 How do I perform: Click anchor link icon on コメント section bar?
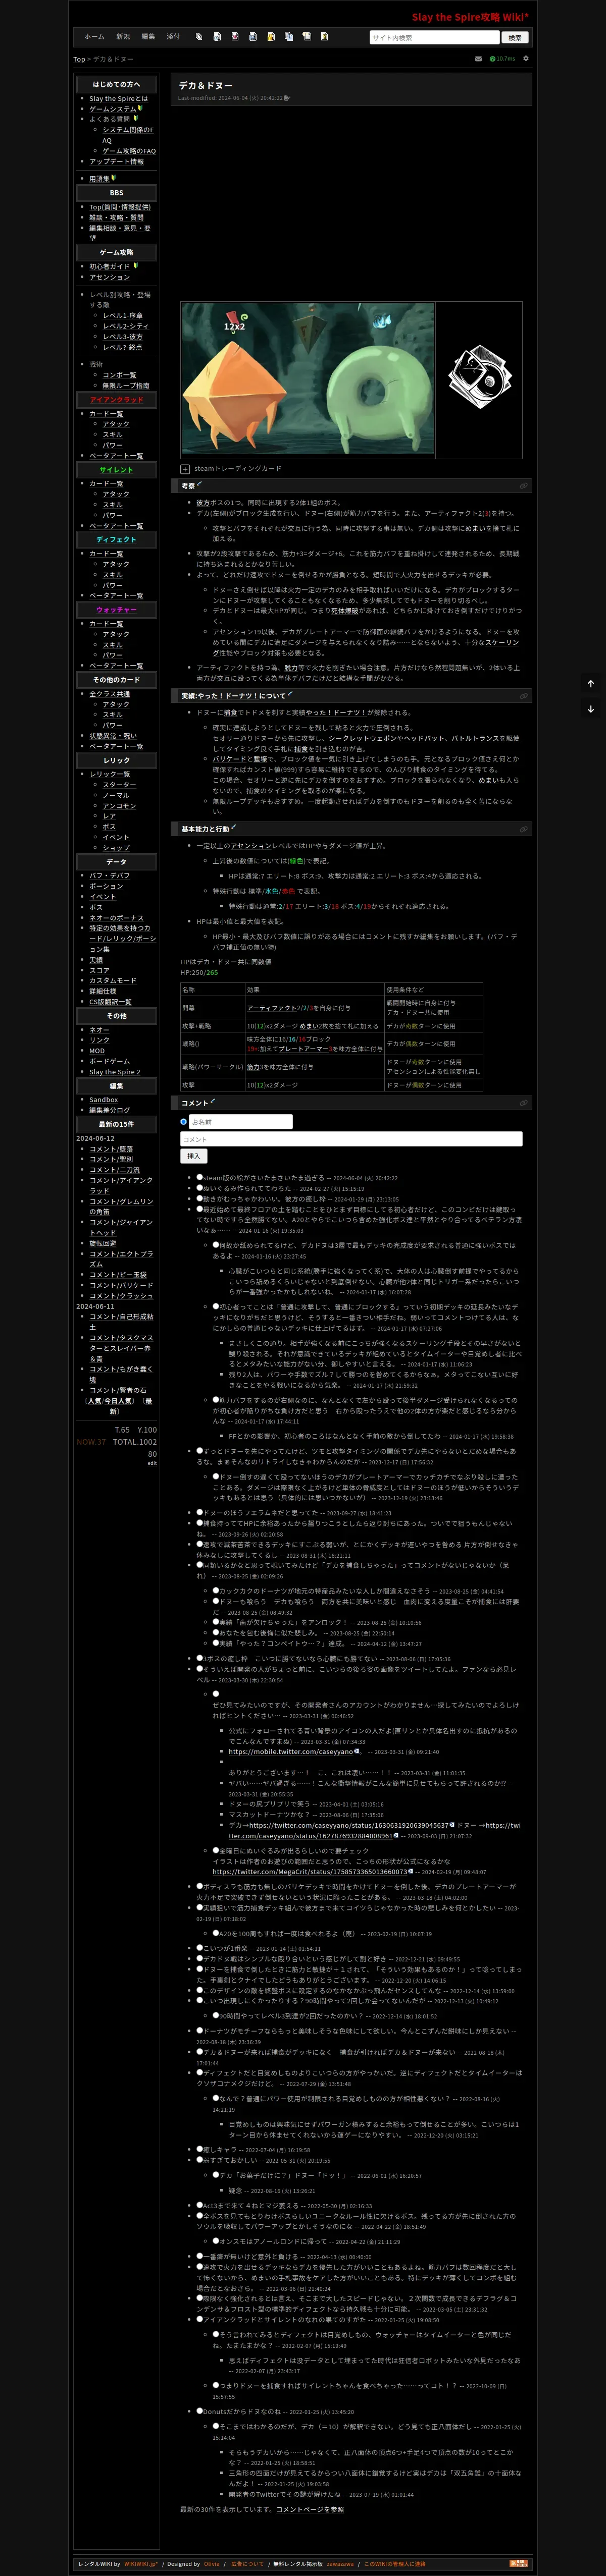523,1103
